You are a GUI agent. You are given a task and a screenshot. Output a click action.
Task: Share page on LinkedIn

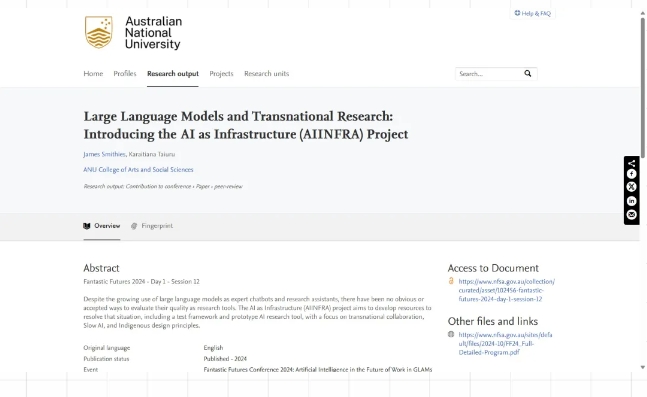tap(631, 201)
